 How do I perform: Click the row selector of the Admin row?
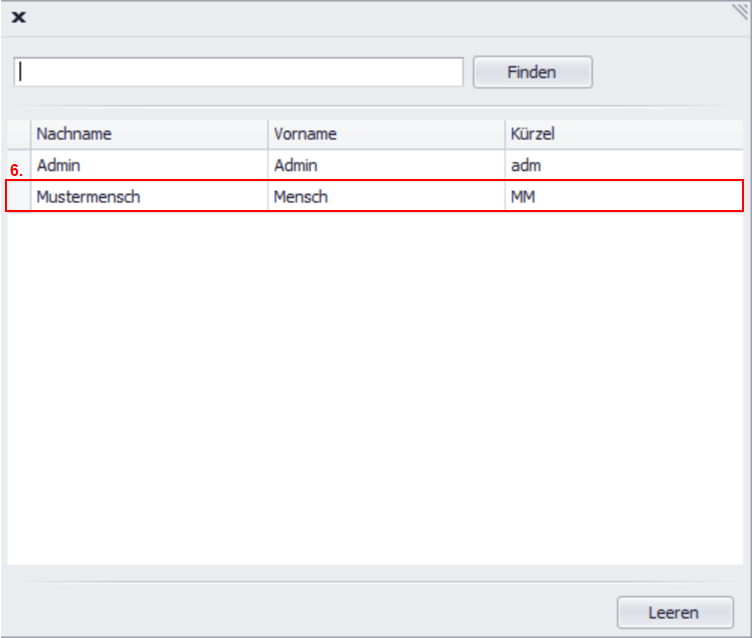pyautogui.click(x=19, y=165)
